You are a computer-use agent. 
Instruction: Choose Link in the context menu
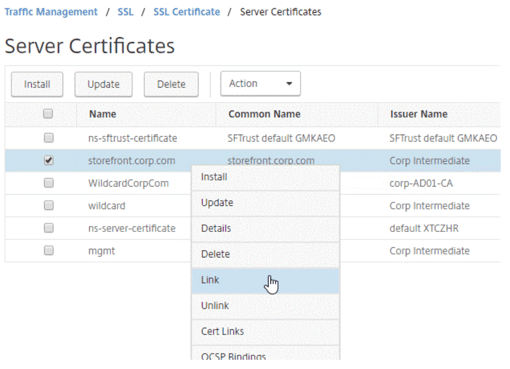265,280
